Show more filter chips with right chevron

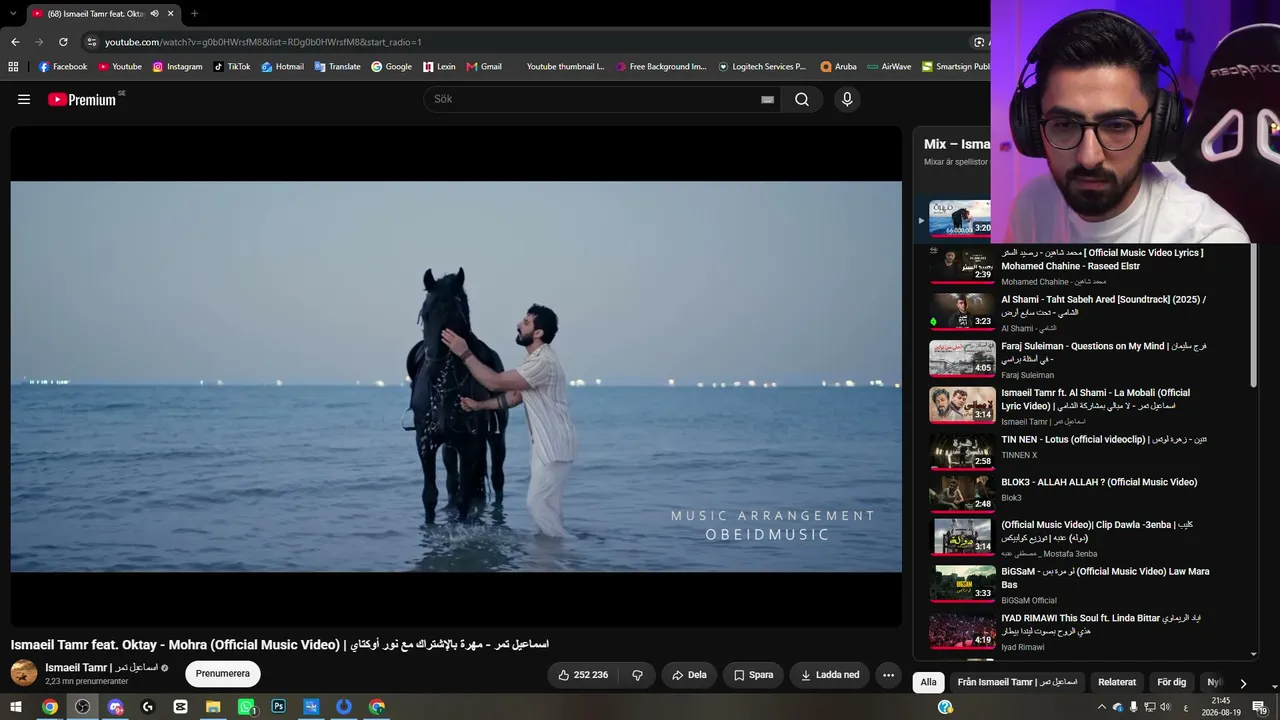1243,683
